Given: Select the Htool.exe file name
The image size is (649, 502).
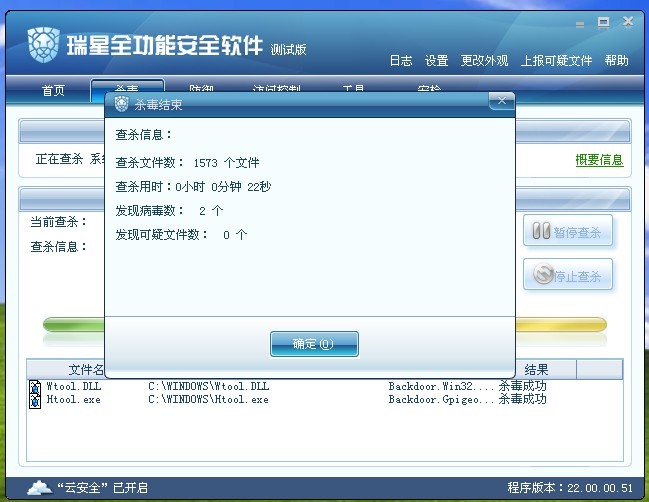Looking at the screenshot, I should [74, 400].
